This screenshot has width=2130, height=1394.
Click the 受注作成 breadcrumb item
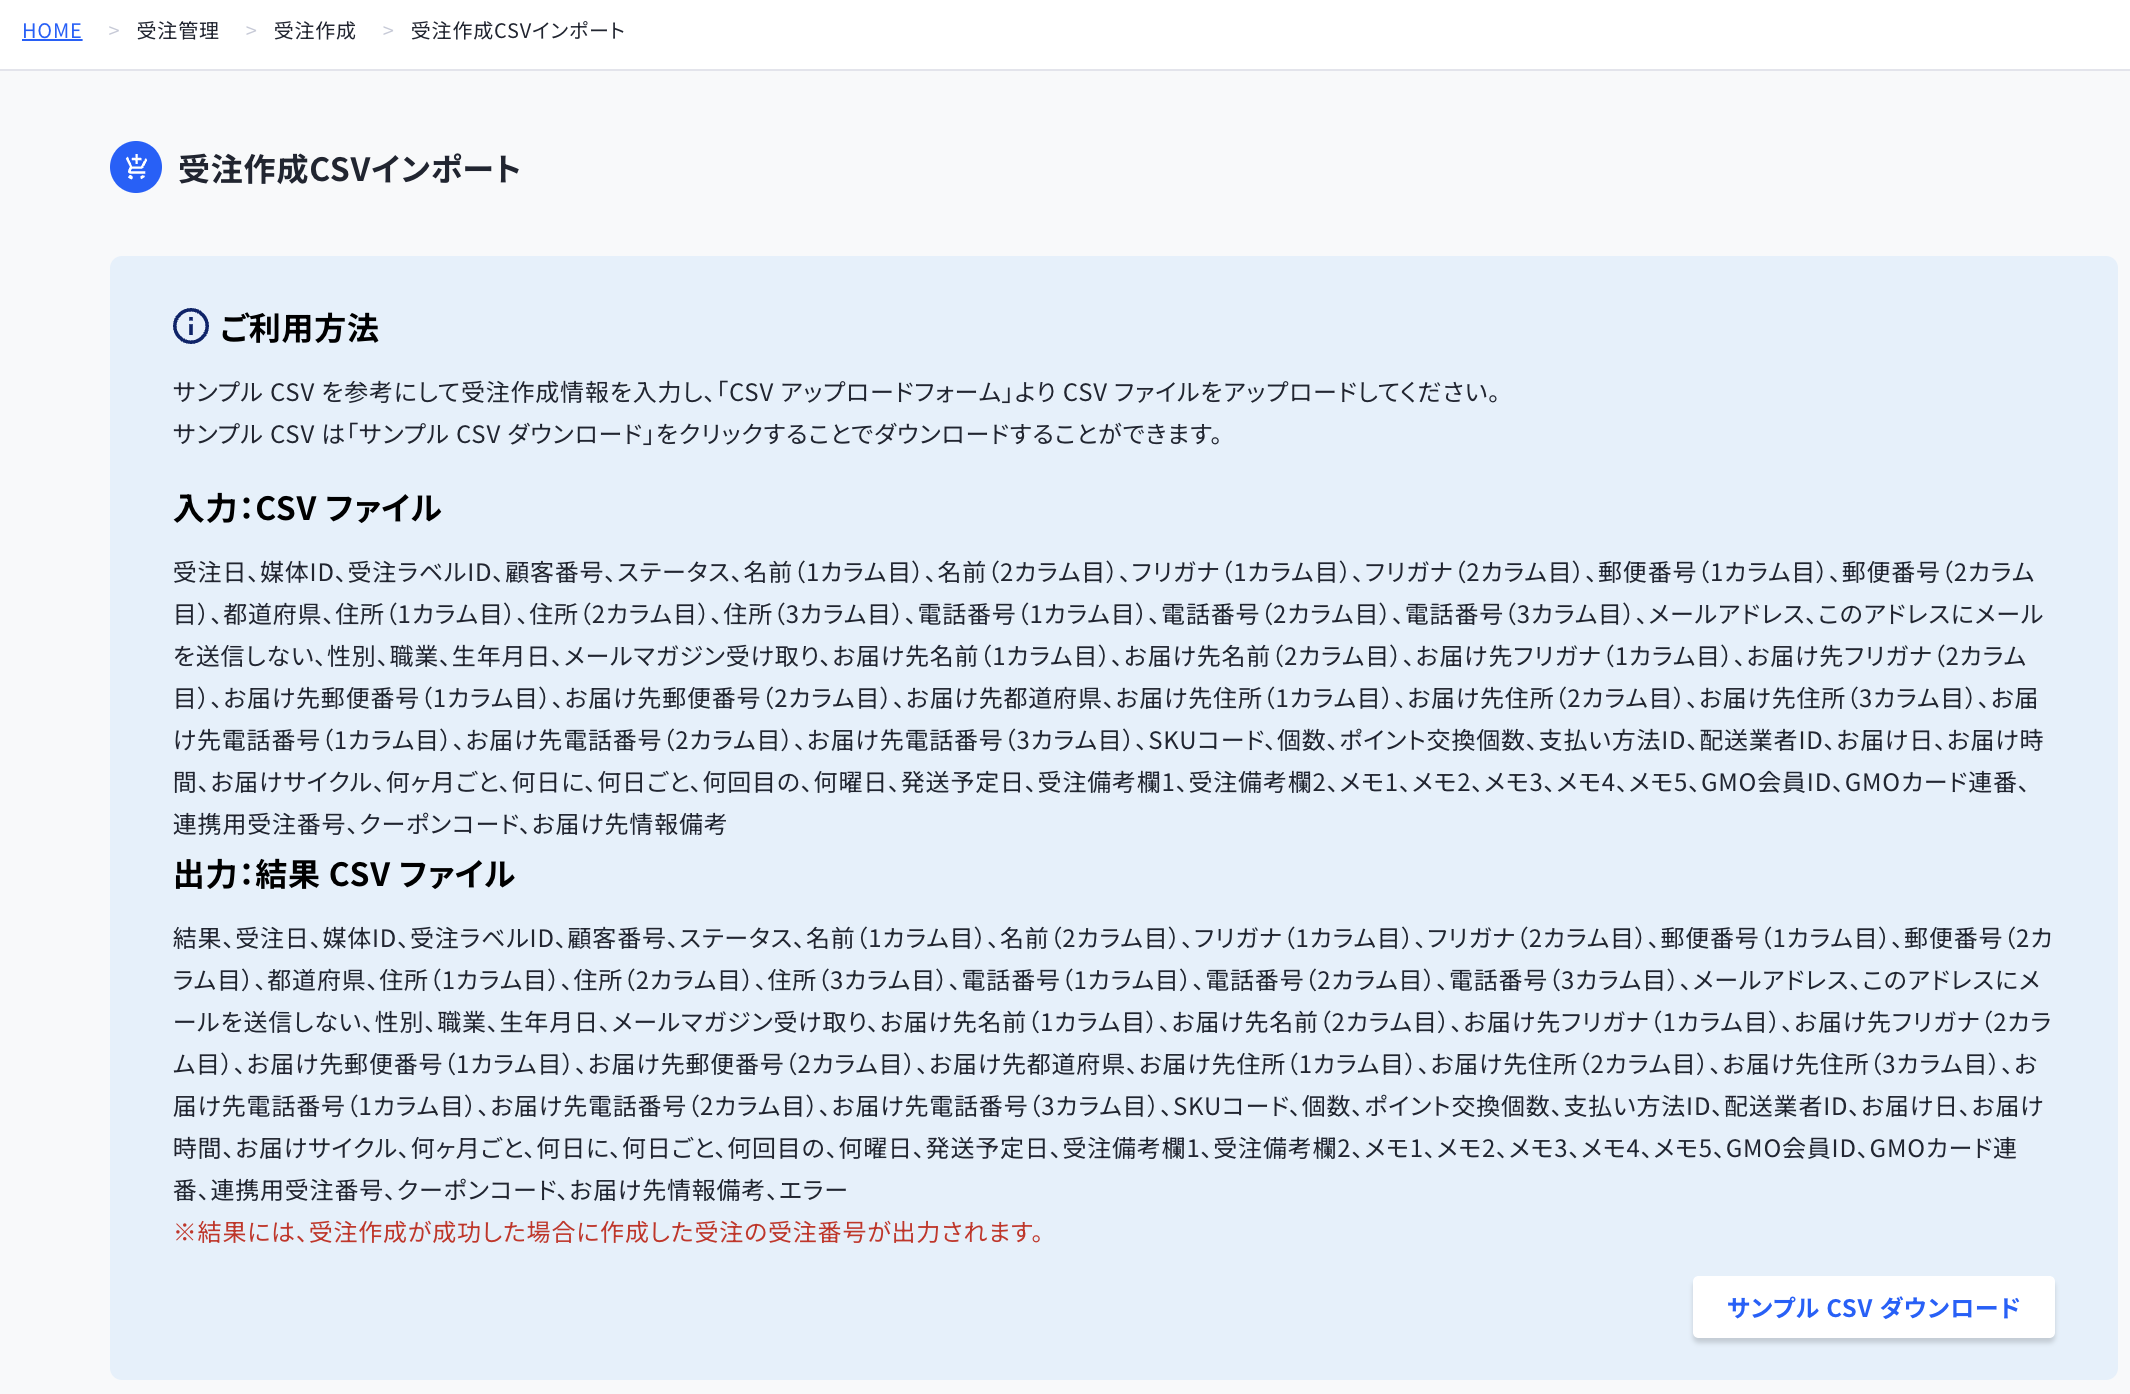click(315, 31)
